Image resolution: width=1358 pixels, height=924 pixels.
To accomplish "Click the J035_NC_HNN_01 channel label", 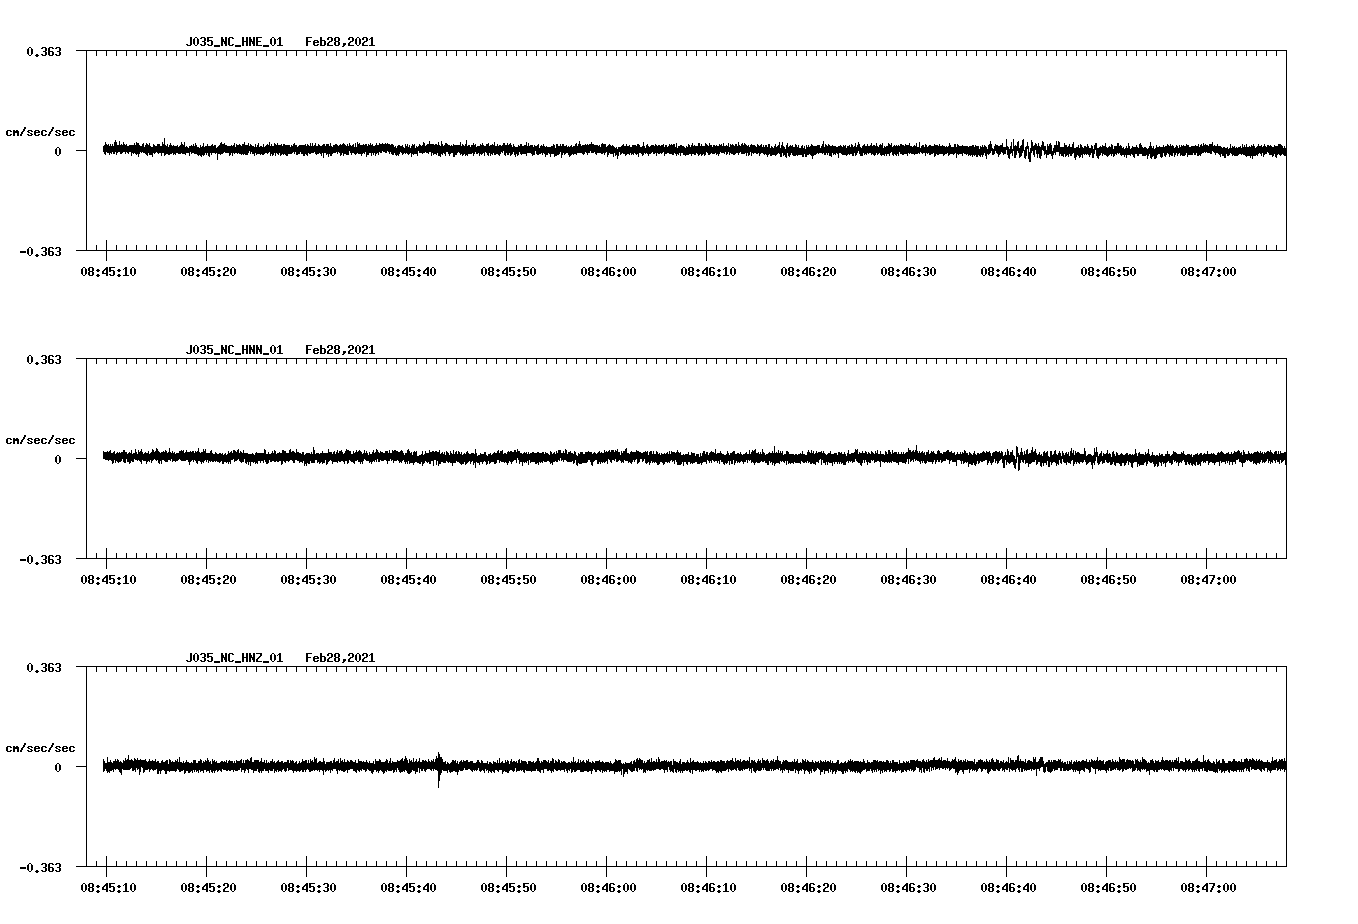I will (x=233, y=350).
